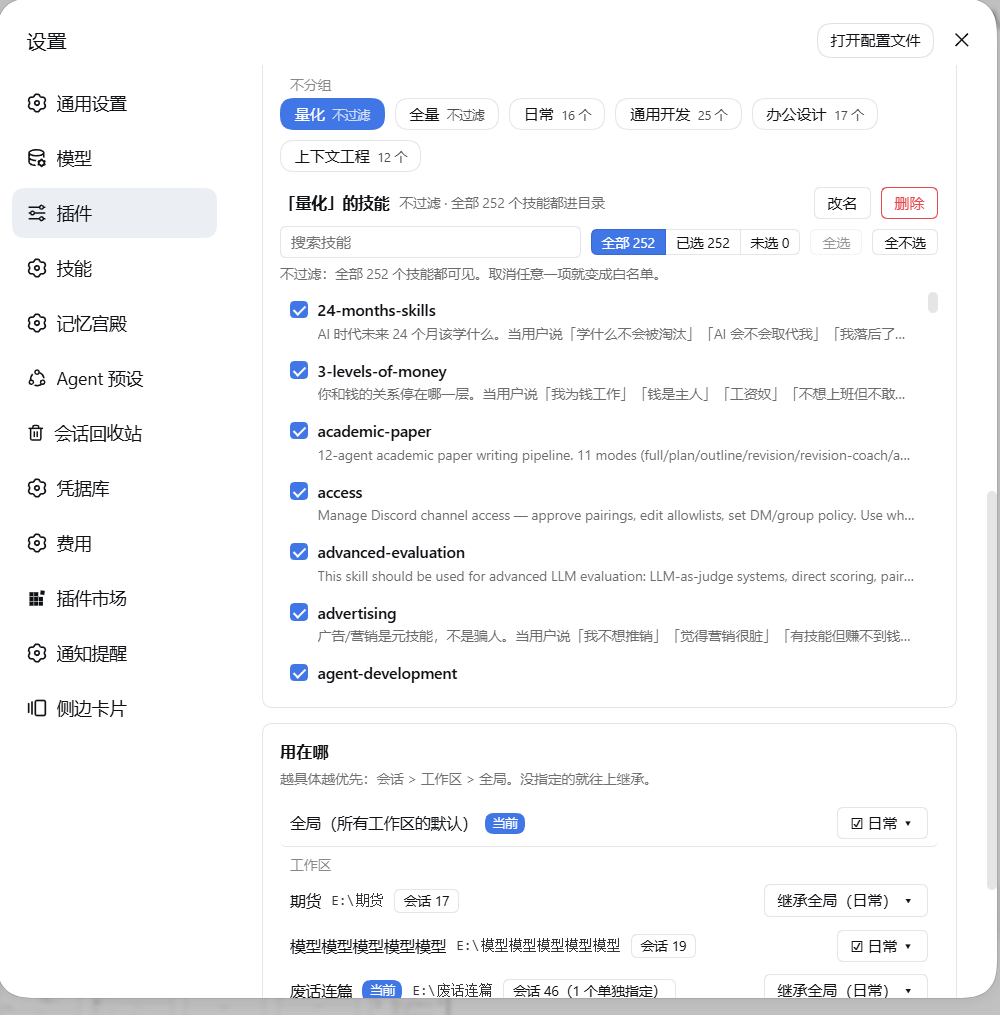Select the 办公设计 17 个 group
1000x1015 pixels.
815,115
